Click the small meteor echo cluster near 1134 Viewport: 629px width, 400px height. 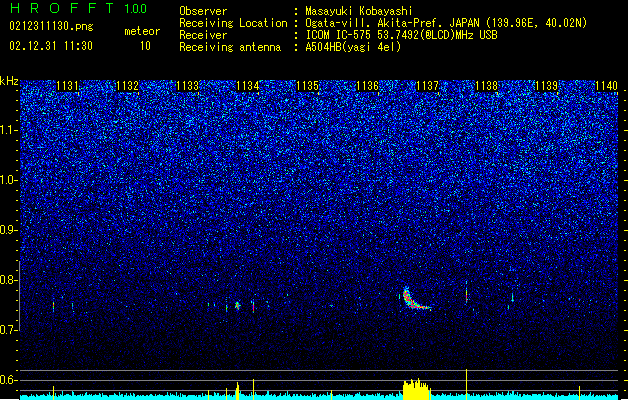(x=237, y=306)
